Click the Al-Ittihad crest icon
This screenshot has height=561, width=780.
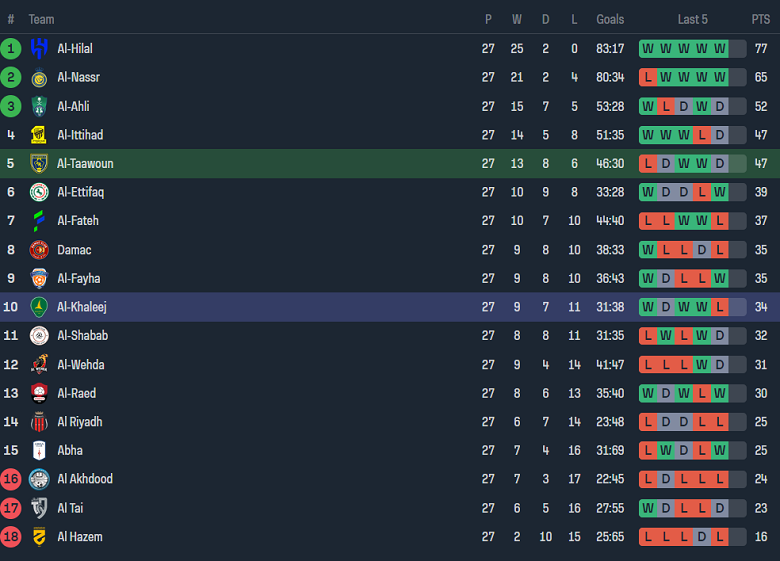point(39,135)
